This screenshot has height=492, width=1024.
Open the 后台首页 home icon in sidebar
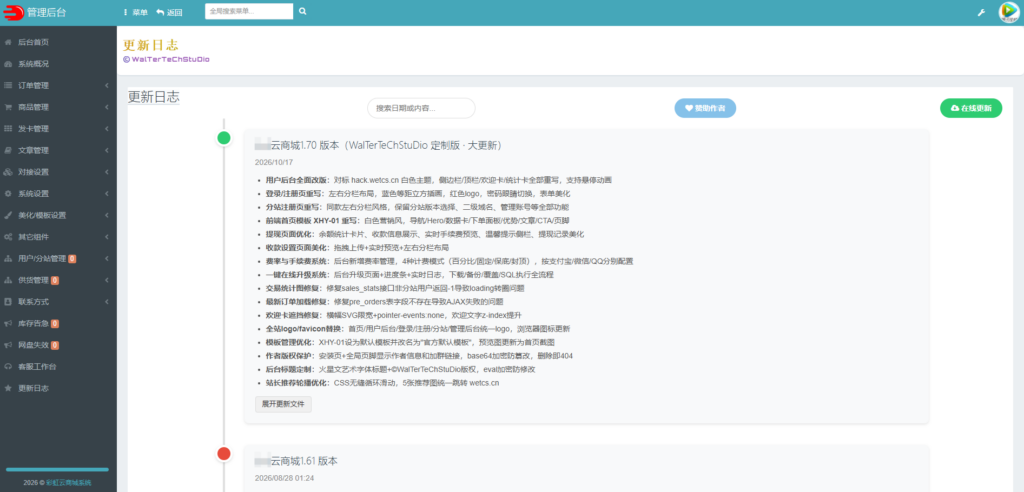(x=8, y=42)
